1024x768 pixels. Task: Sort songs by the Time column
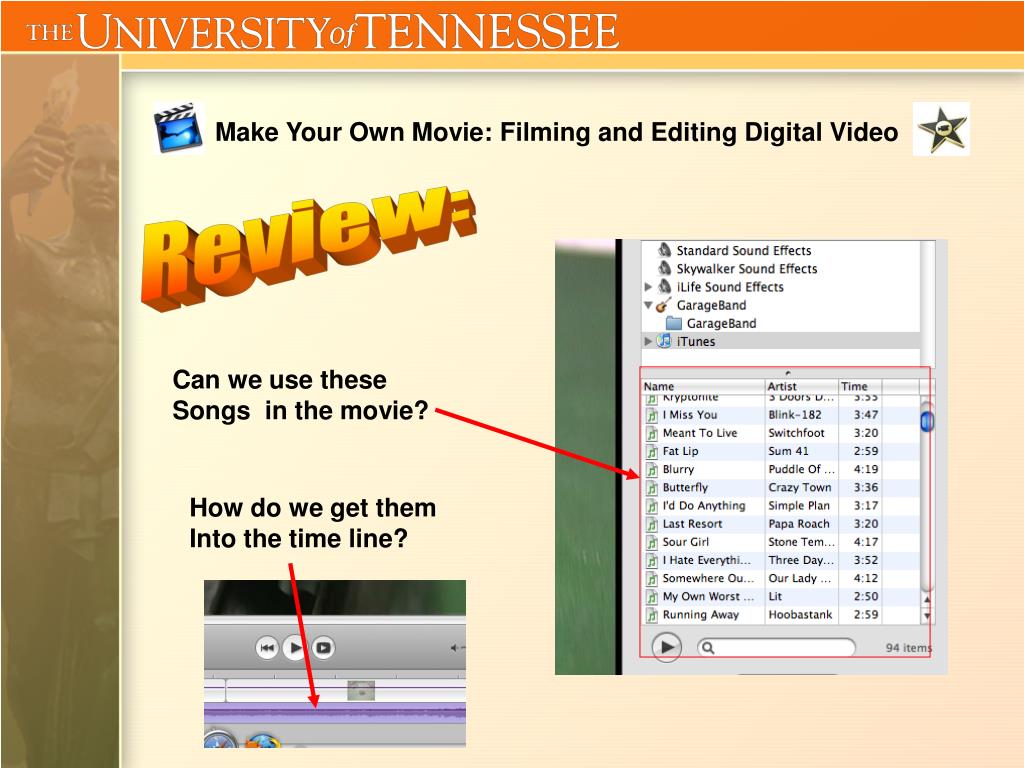[860, 386]
